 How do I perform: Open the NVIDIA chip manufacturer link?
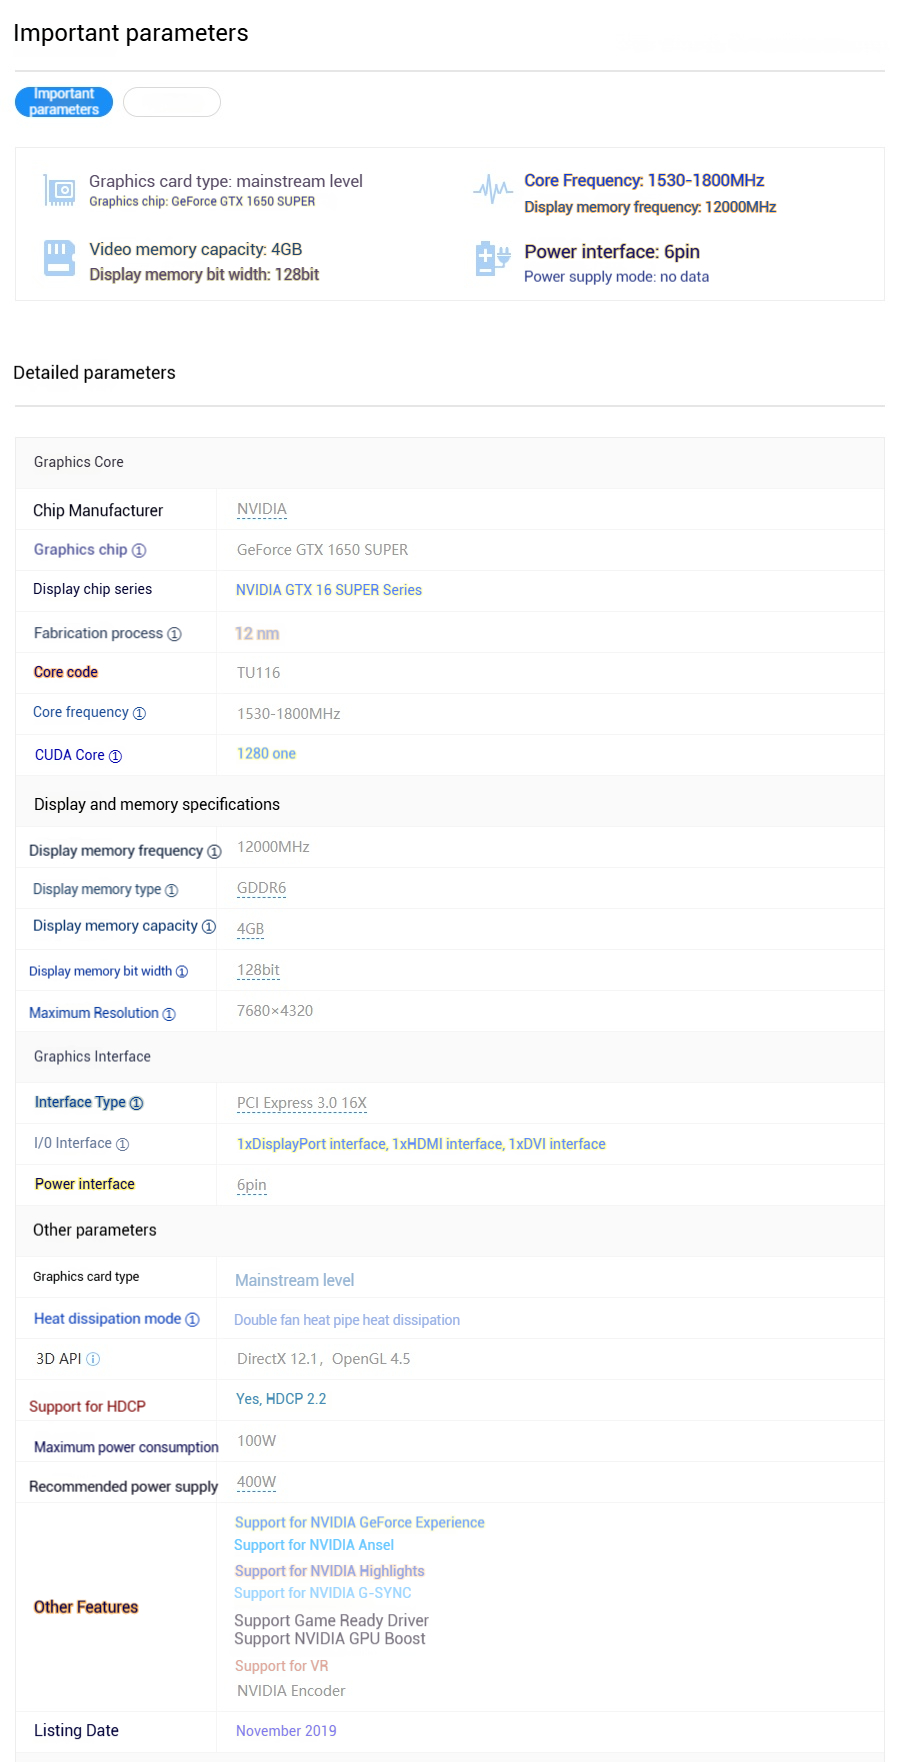262,510
